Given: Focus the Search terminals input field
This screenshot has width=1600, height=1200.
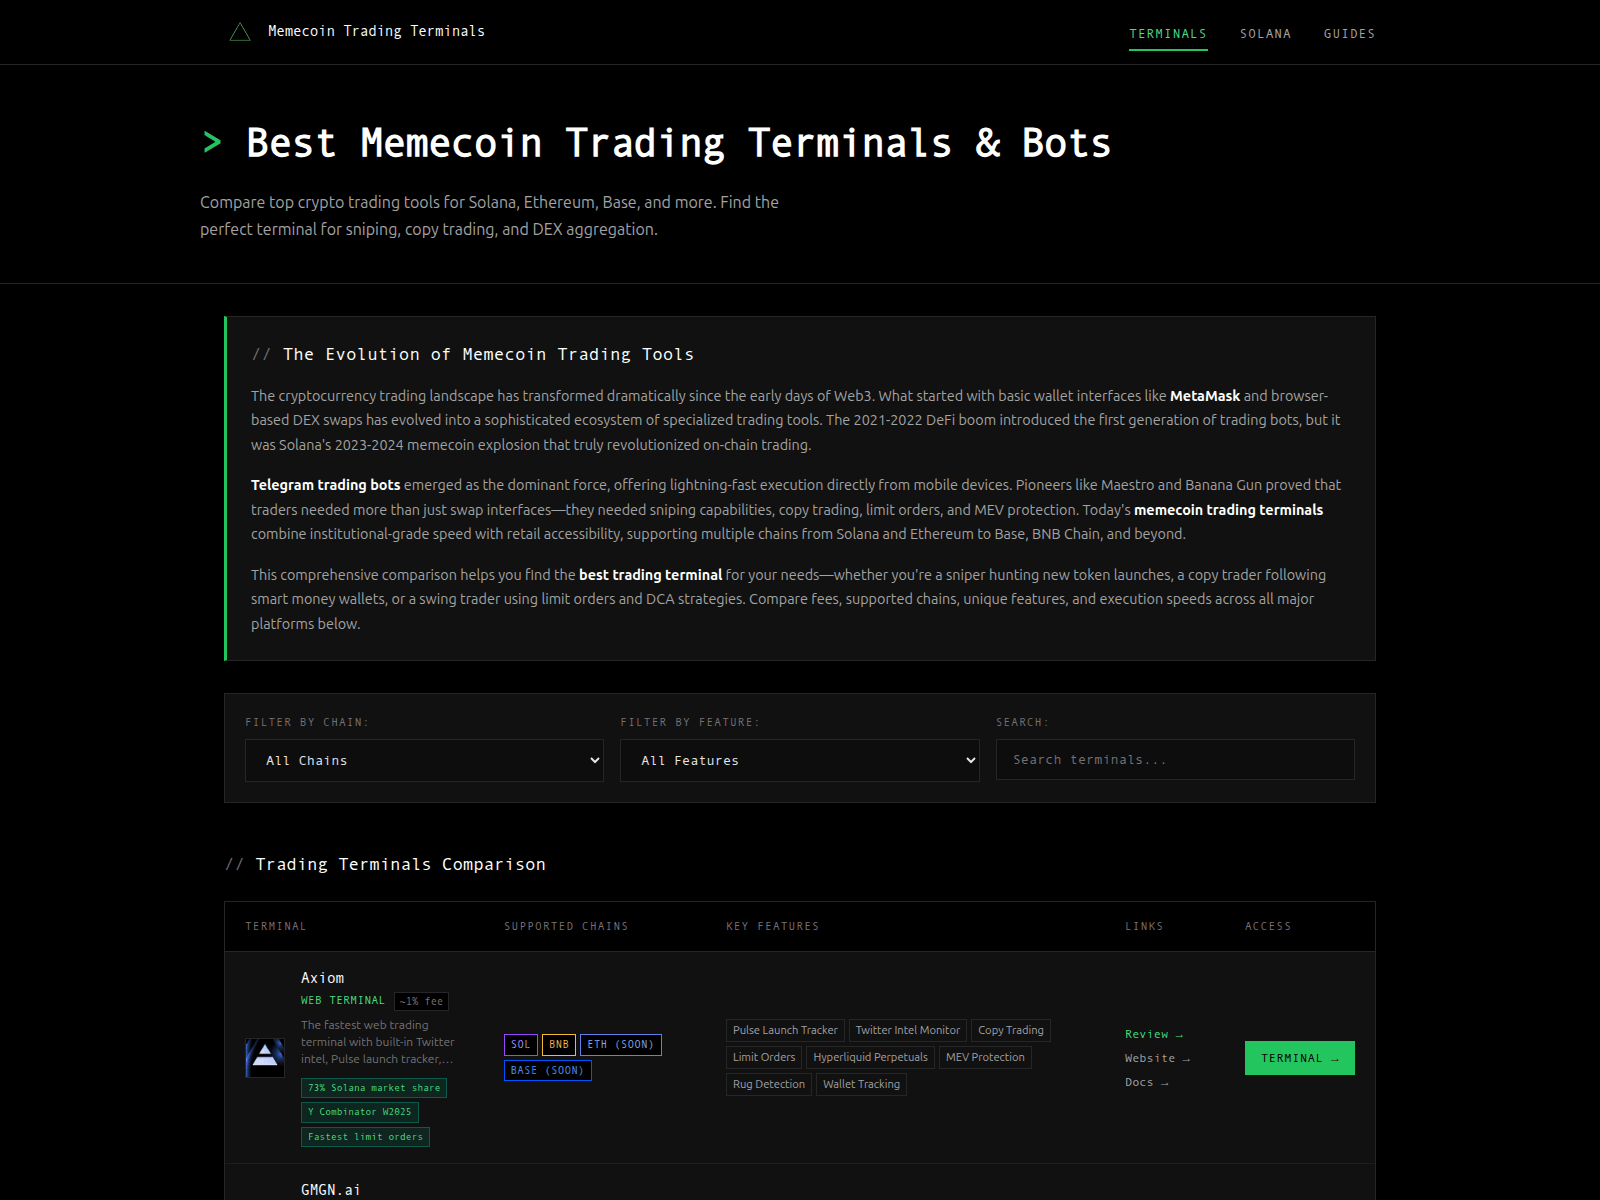Looking at the screenshot, I should (x=1175, y=760).
